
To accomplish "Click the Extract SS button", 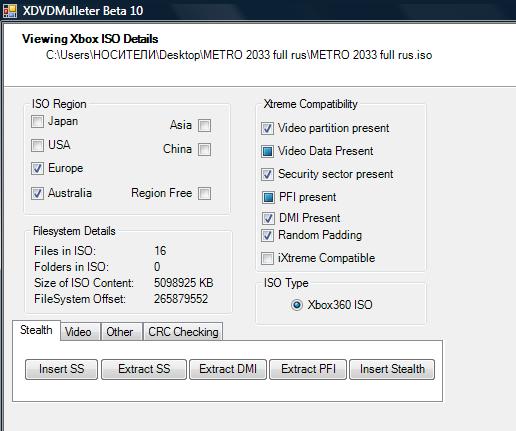I will pyautogui.click(x=144, y=369).
